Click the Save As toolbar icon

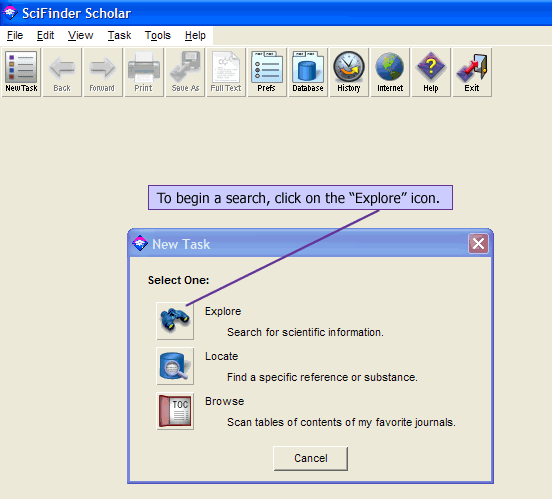[185, 72]
